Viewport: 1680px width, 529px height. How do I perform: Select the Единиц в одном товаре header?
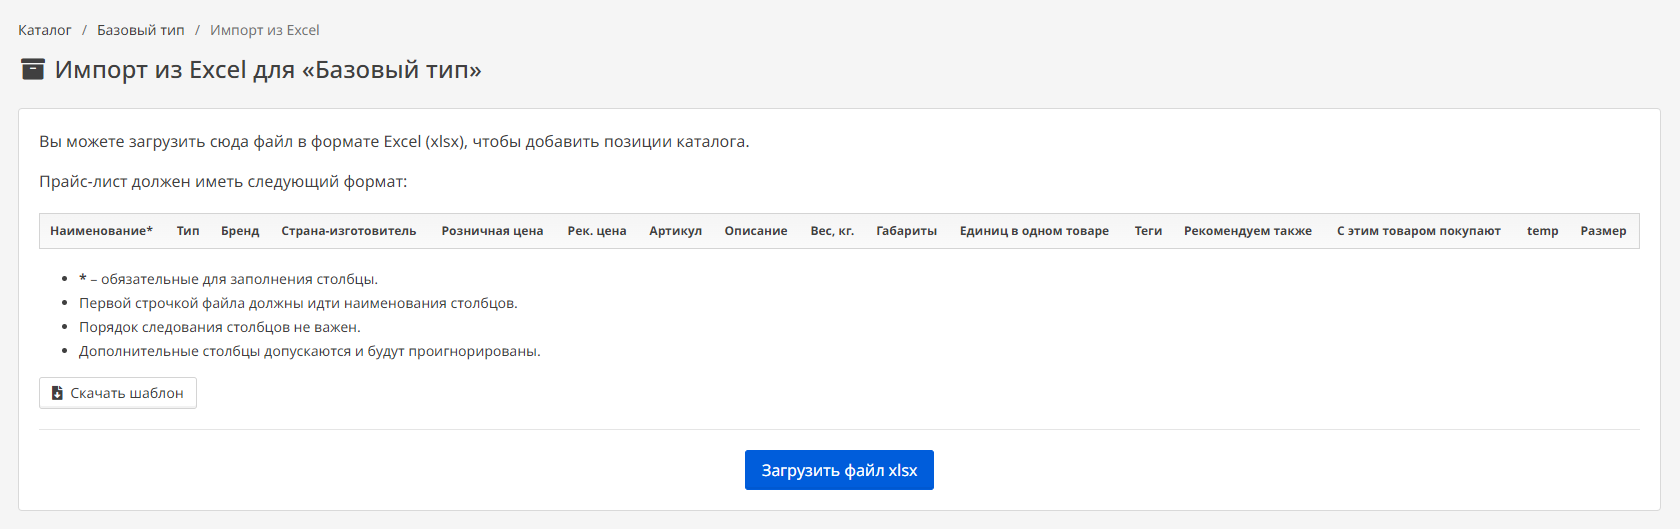[x=1034, y=231]
